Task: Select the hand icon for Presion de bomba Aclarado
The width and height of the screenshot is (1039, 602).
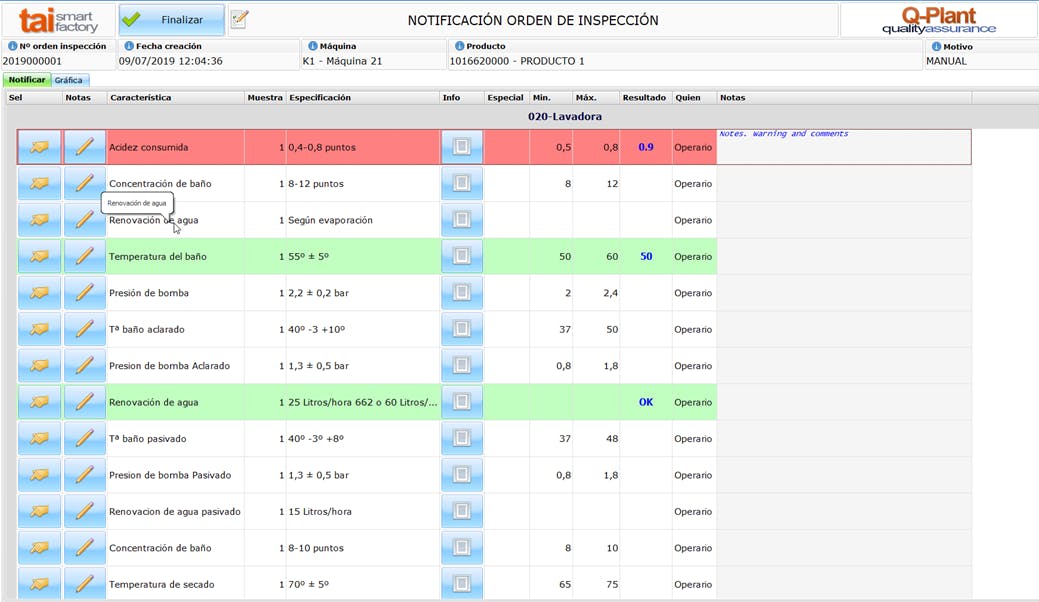Action: coord(39,366)
